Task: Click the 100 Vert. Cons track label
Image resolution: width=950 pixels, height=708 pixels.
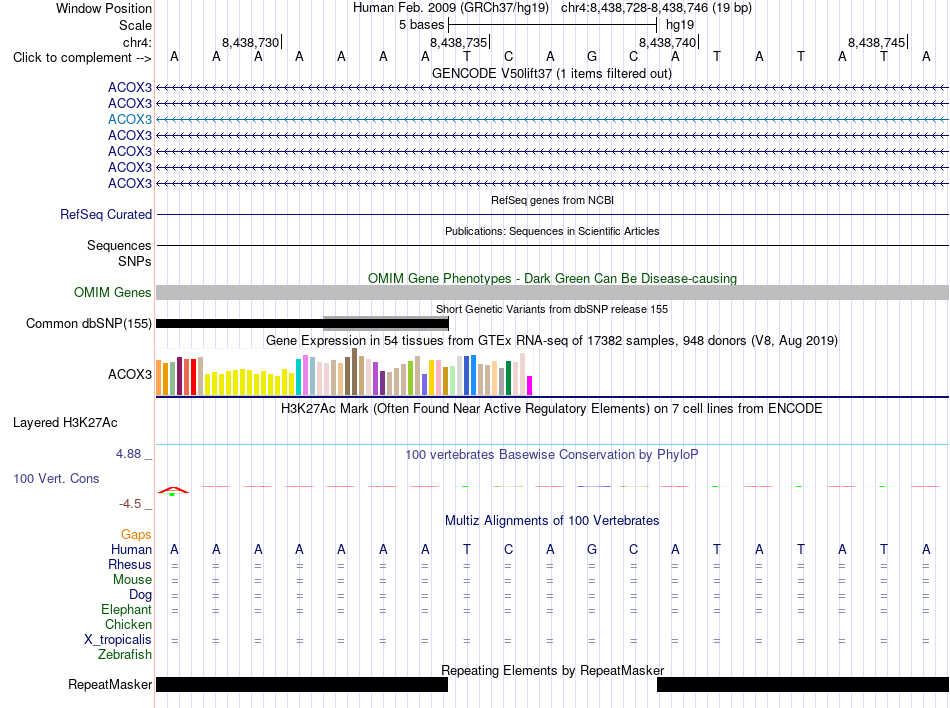Action: click(56, 478)
